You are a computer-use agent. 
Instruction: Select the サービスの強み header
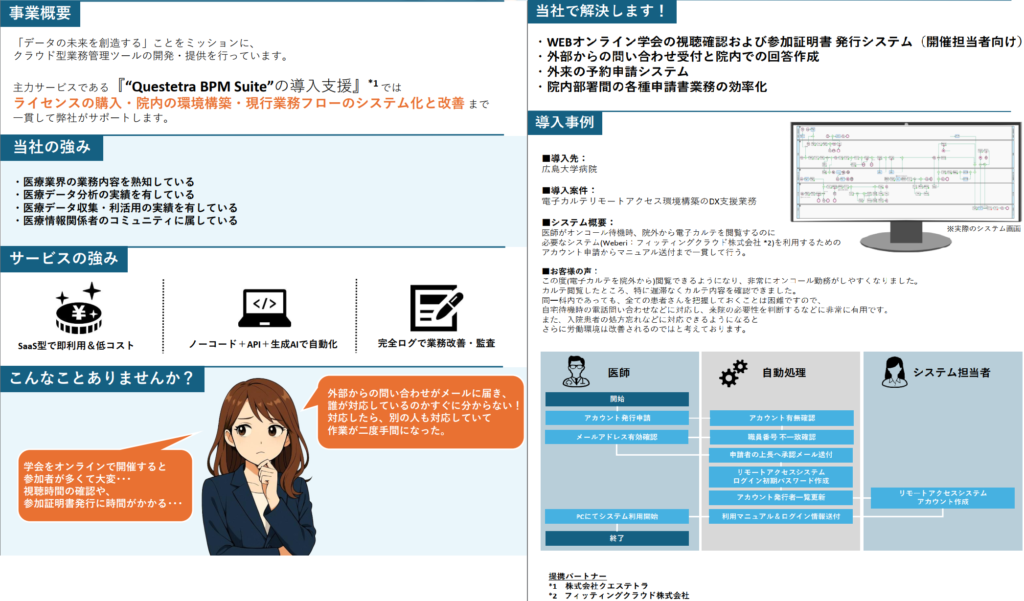point(64,258)
